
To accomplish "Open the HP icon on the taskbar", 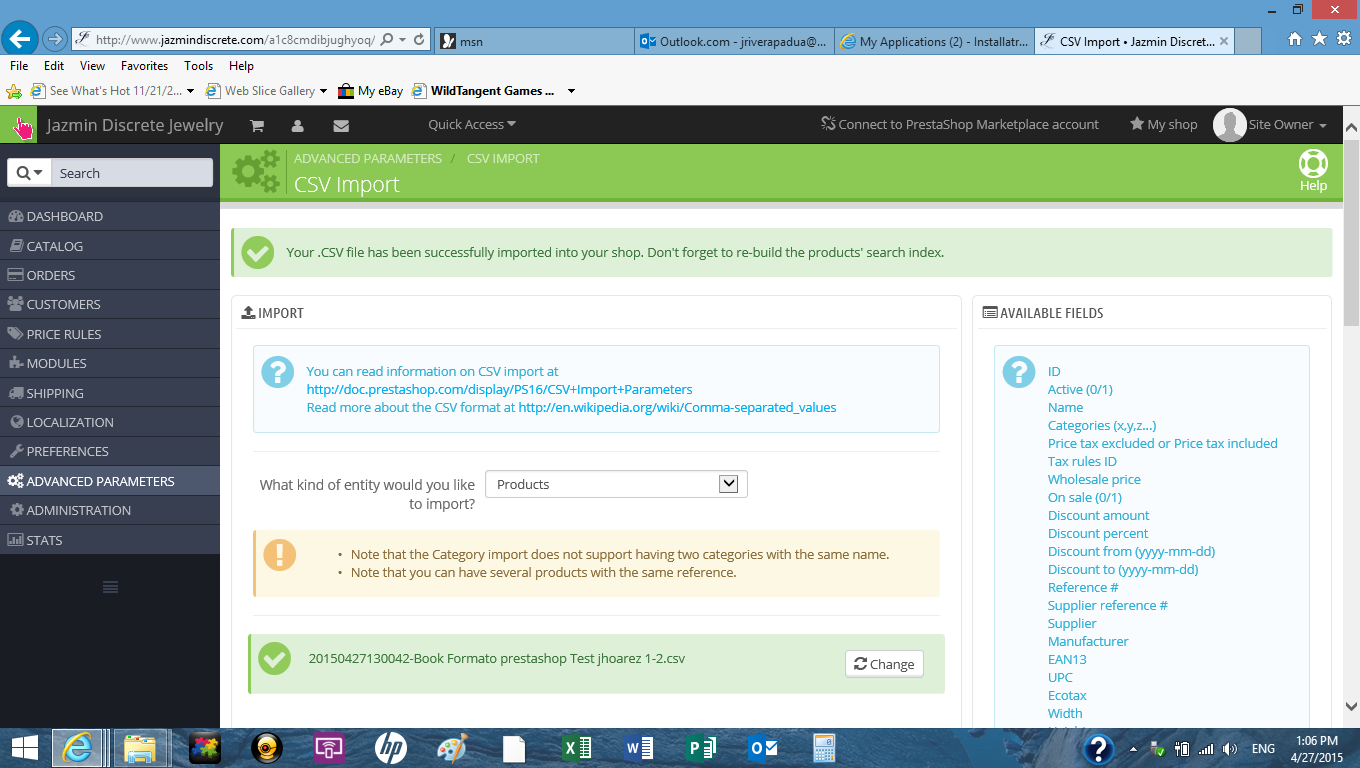I will click(x=391, y=748).
